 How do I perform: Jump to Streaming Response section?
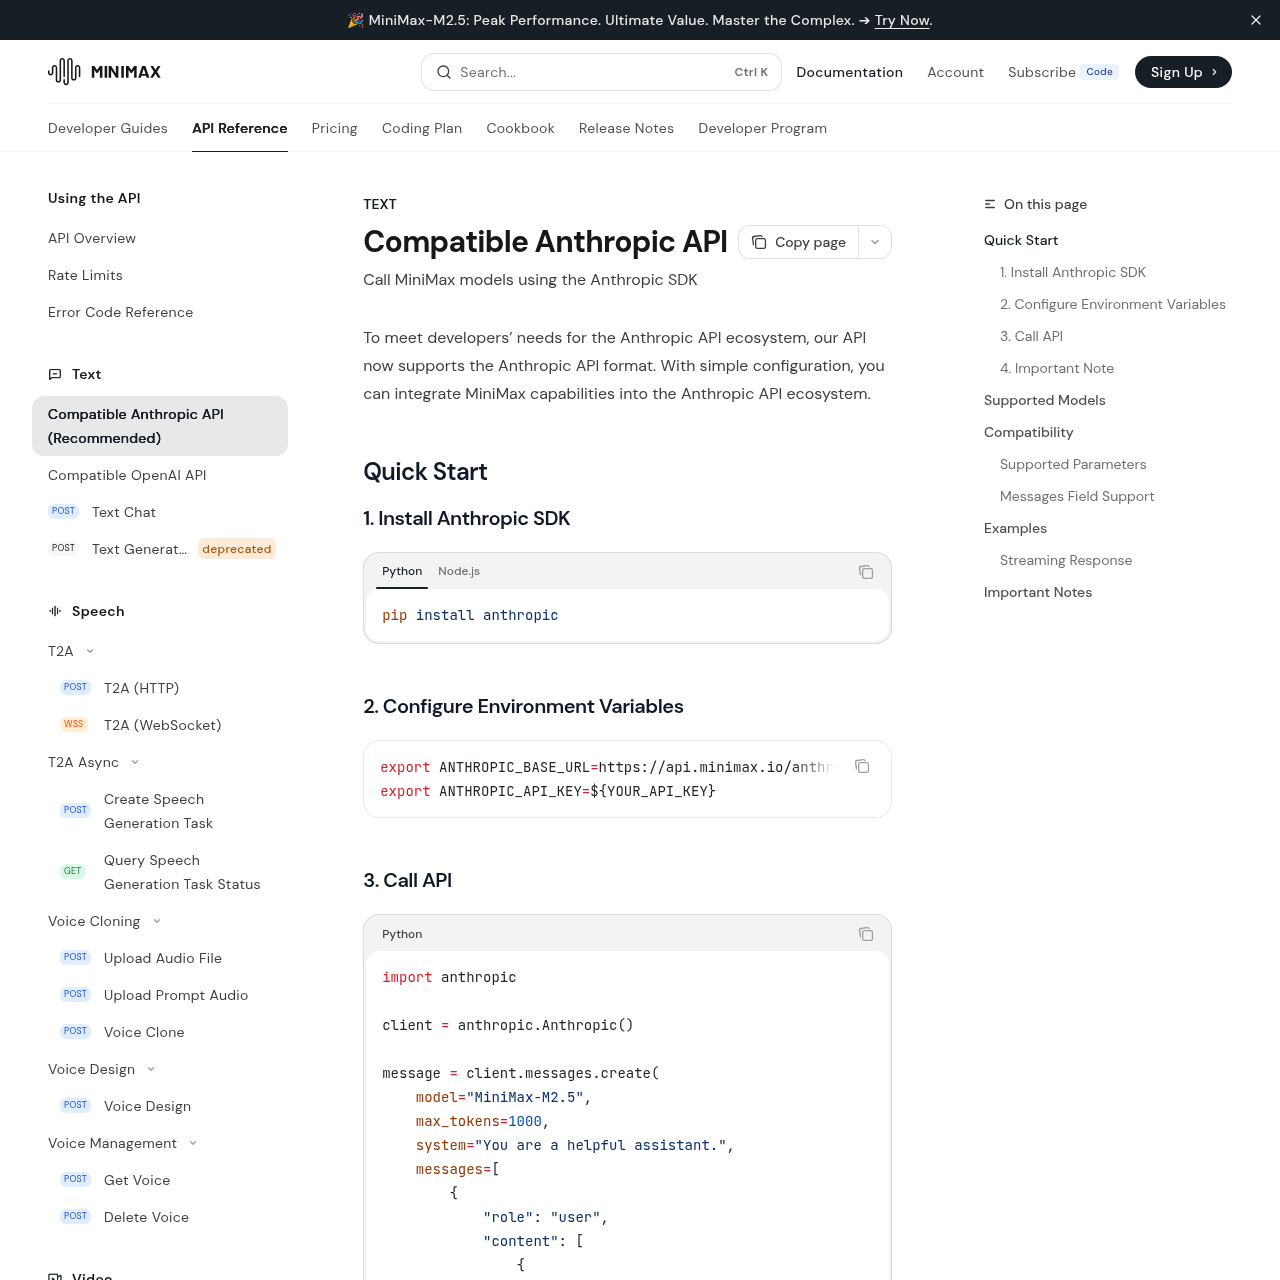click(1065, 560)
